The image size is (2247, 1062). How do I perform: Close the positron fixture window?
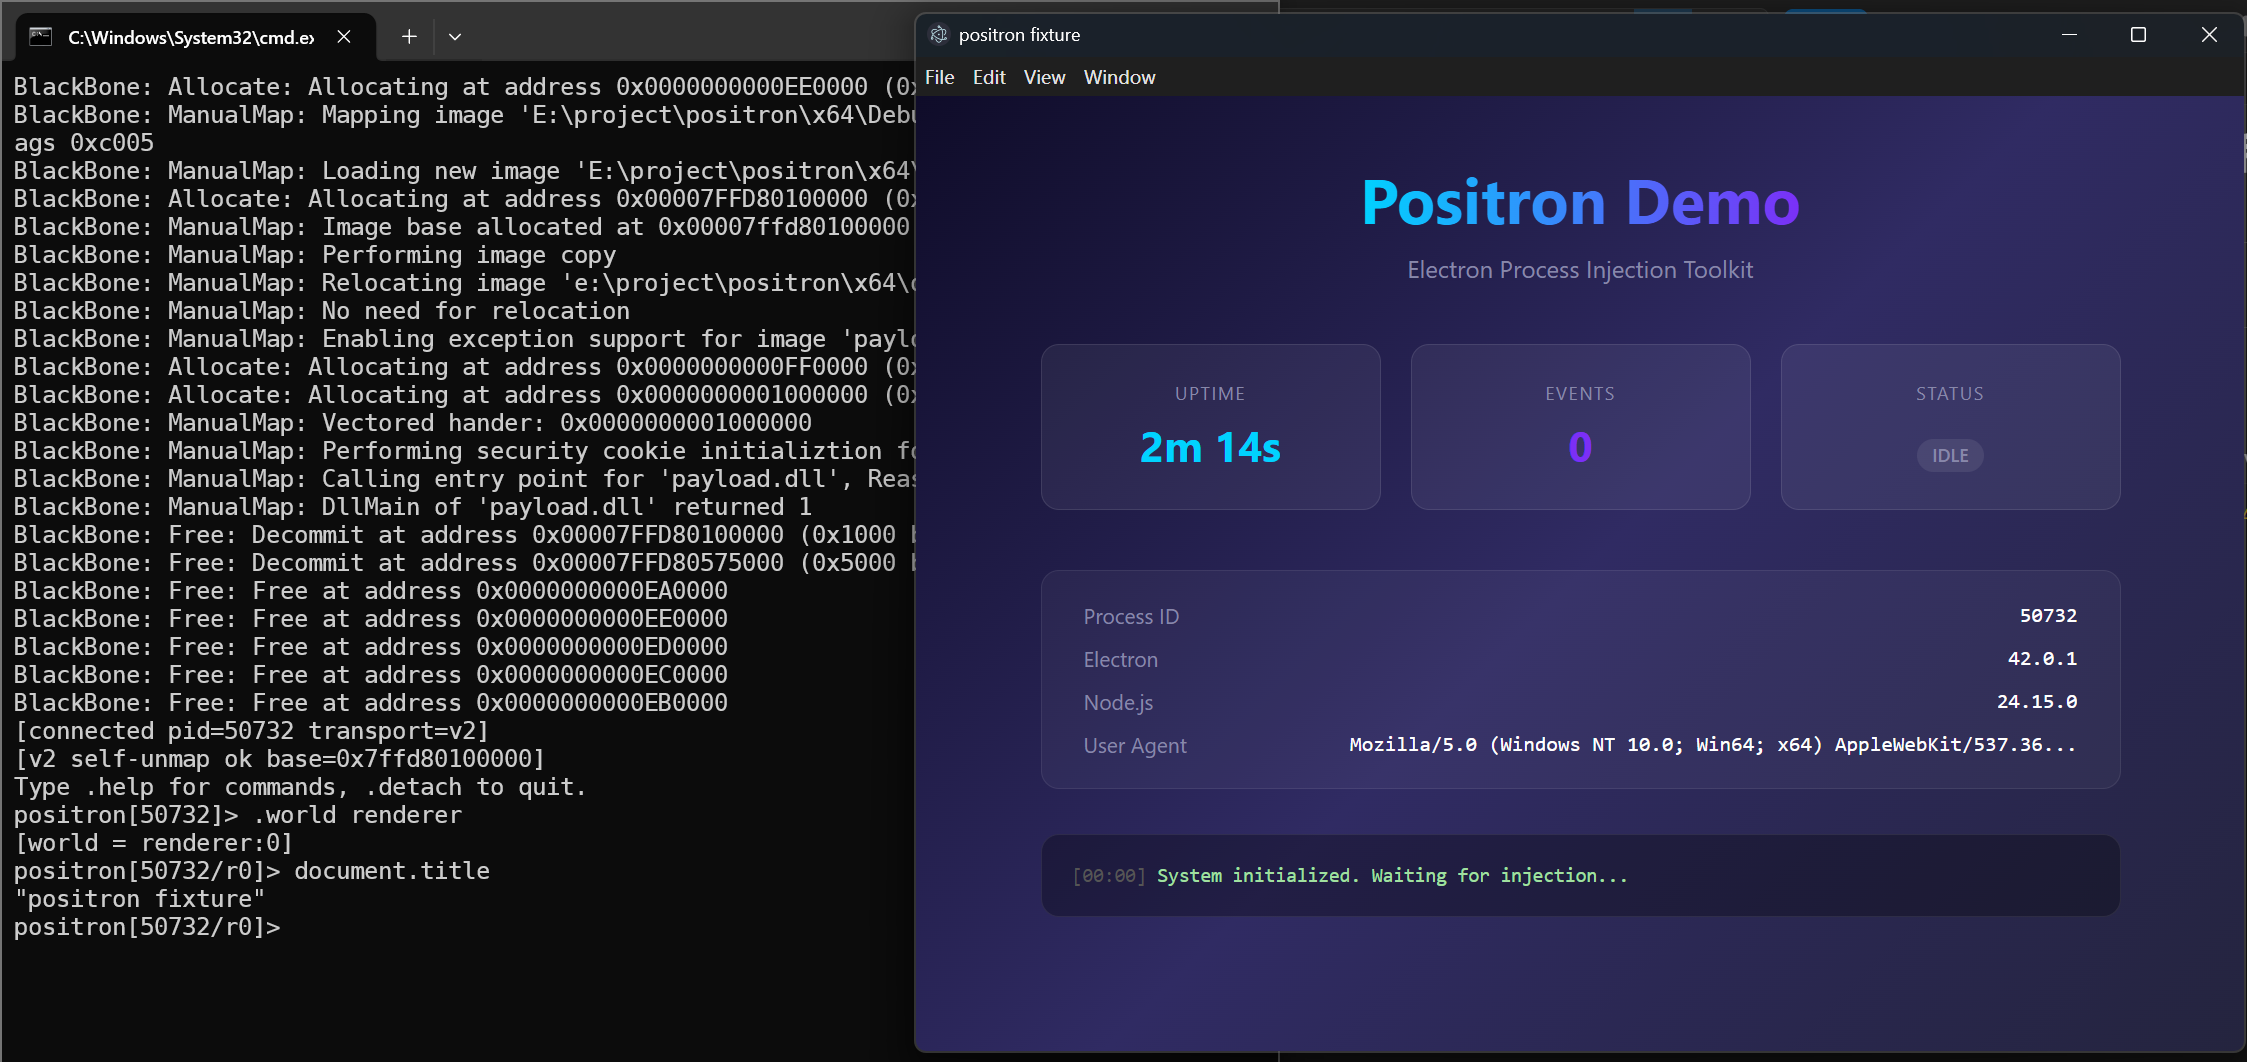(x=2209, y=35)
